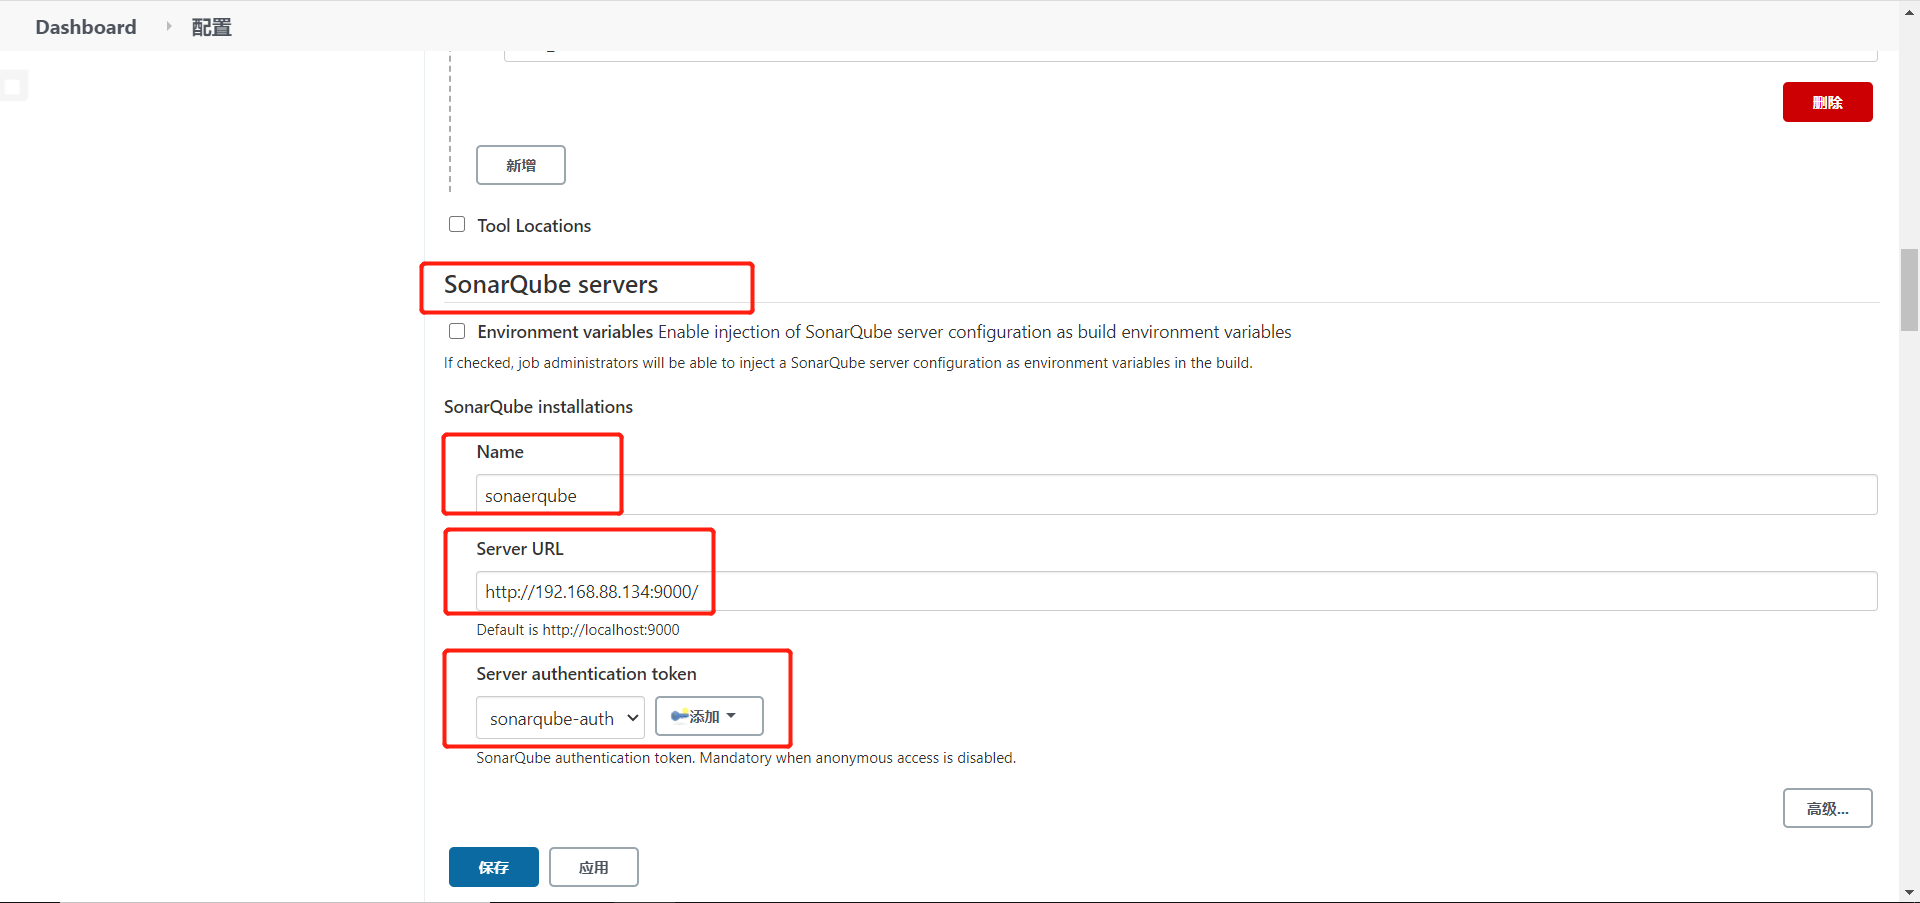Click the SonarQube servers heading
This screenshot has width=1920, height=903.
[x=551, y=285]
